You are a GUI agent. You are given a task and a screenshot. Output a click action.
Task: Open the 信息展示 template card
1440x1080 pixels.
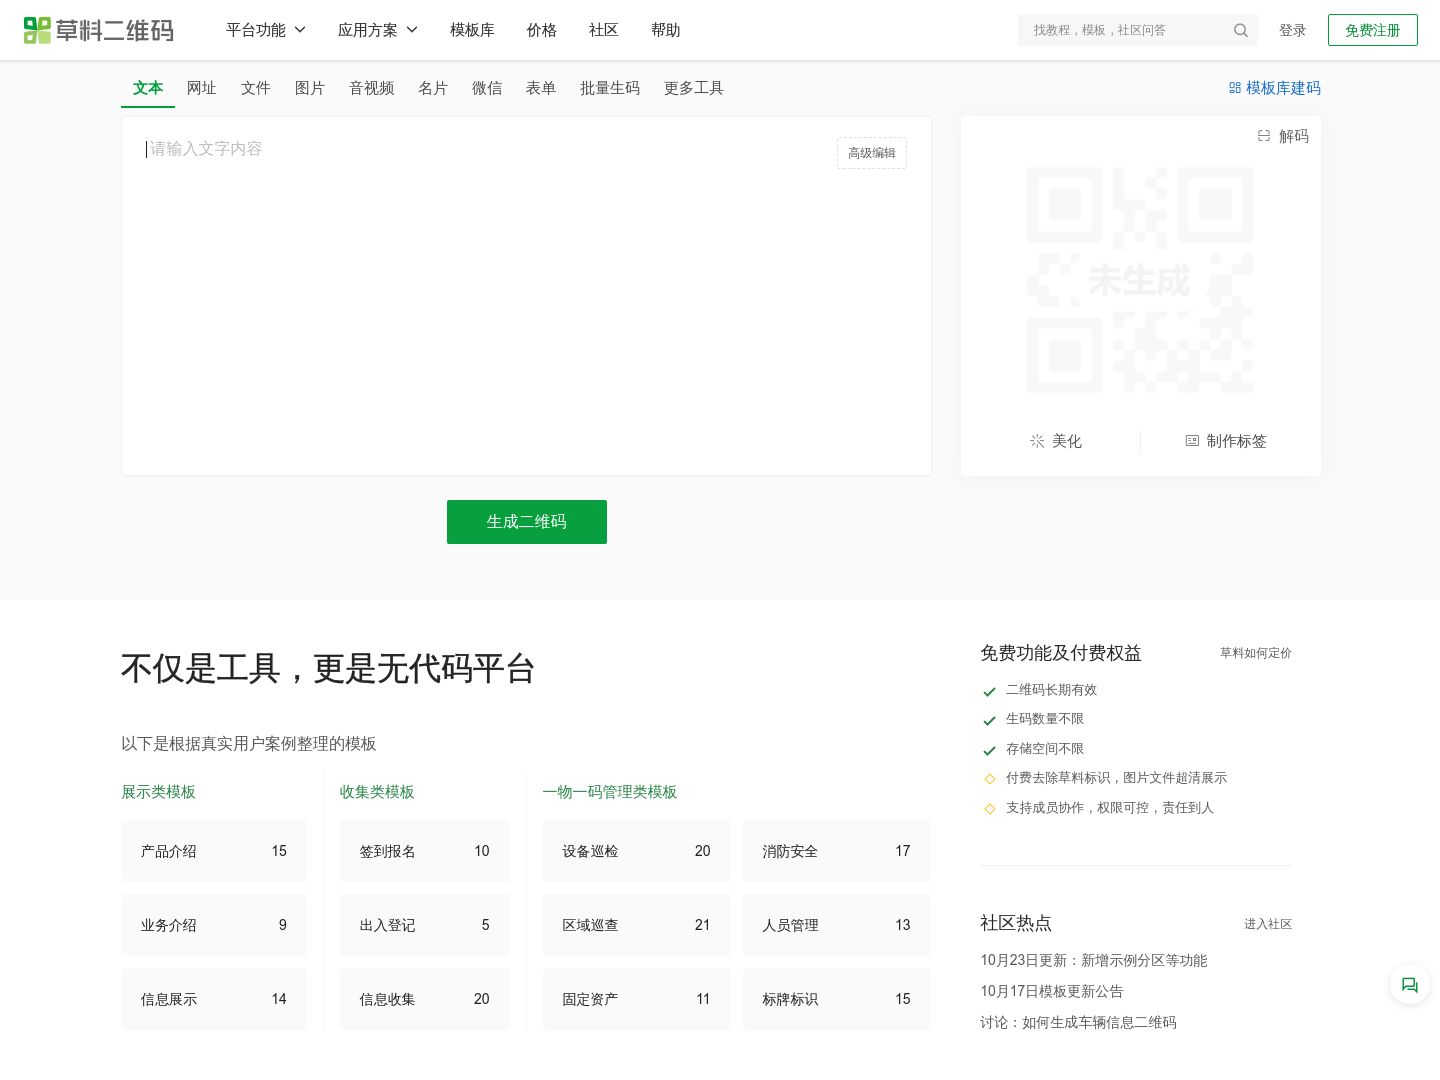pyautogui.click(x=214, y=999)
